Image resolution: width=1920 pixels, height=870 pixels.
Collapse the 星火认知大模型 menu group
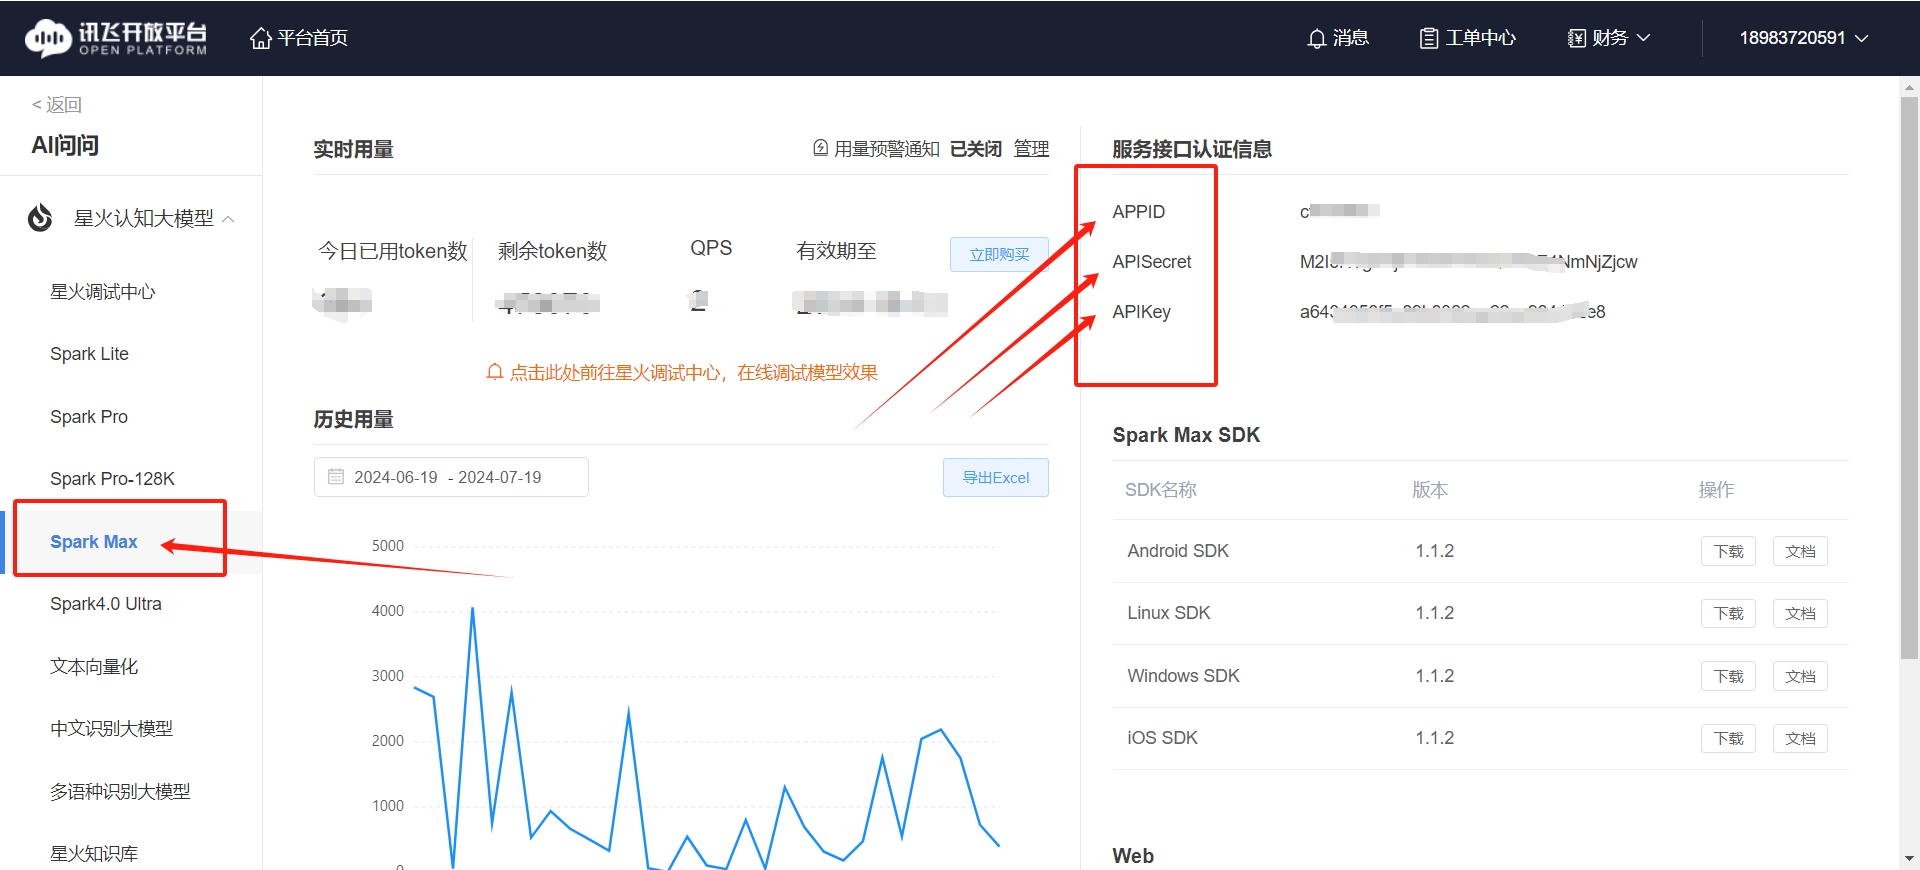(x=229, y=218)
